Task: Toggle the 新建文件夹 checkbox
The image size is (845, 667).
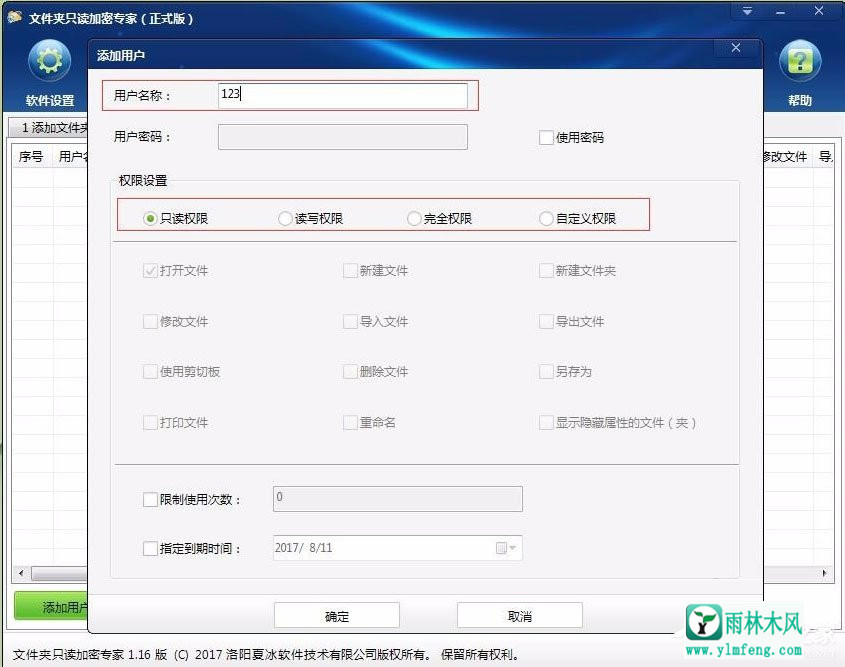Action: coord(546,270)
